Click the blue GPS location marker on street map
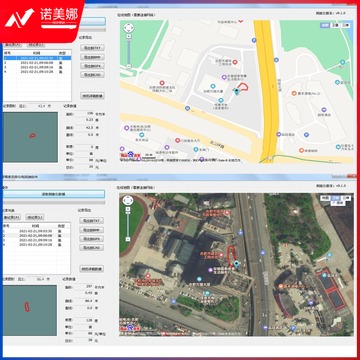This screenshot has width=360, height=360. (x=237, y=91)
